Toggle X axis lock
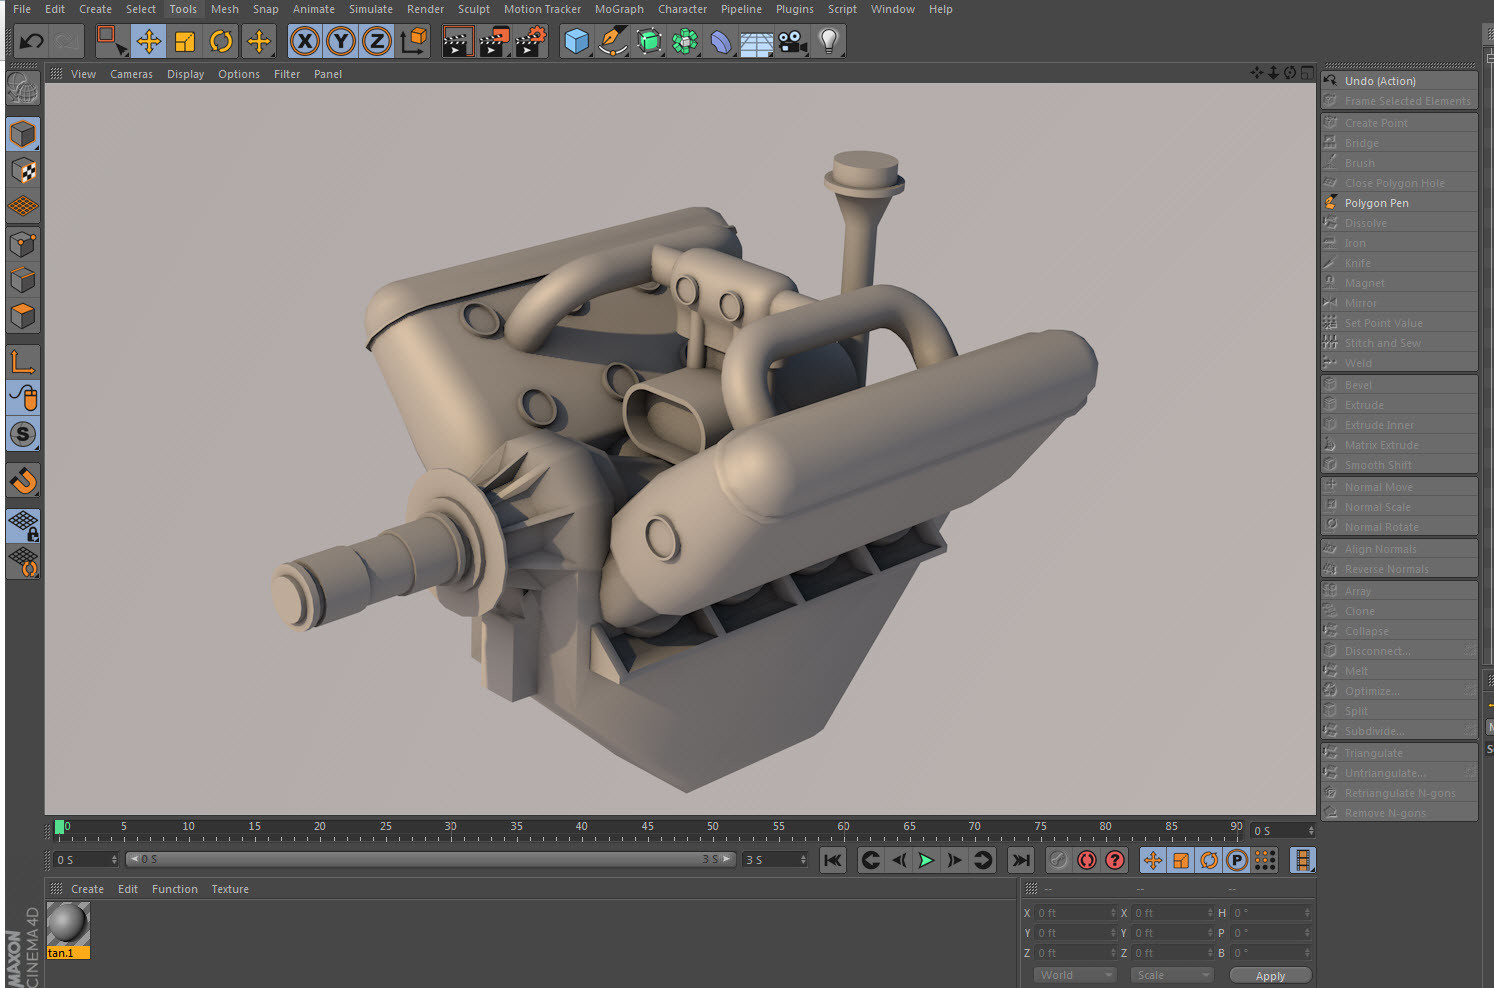The width and height of the screenshot is (1494, 988). pyautogui.click(x=305, y=41)
